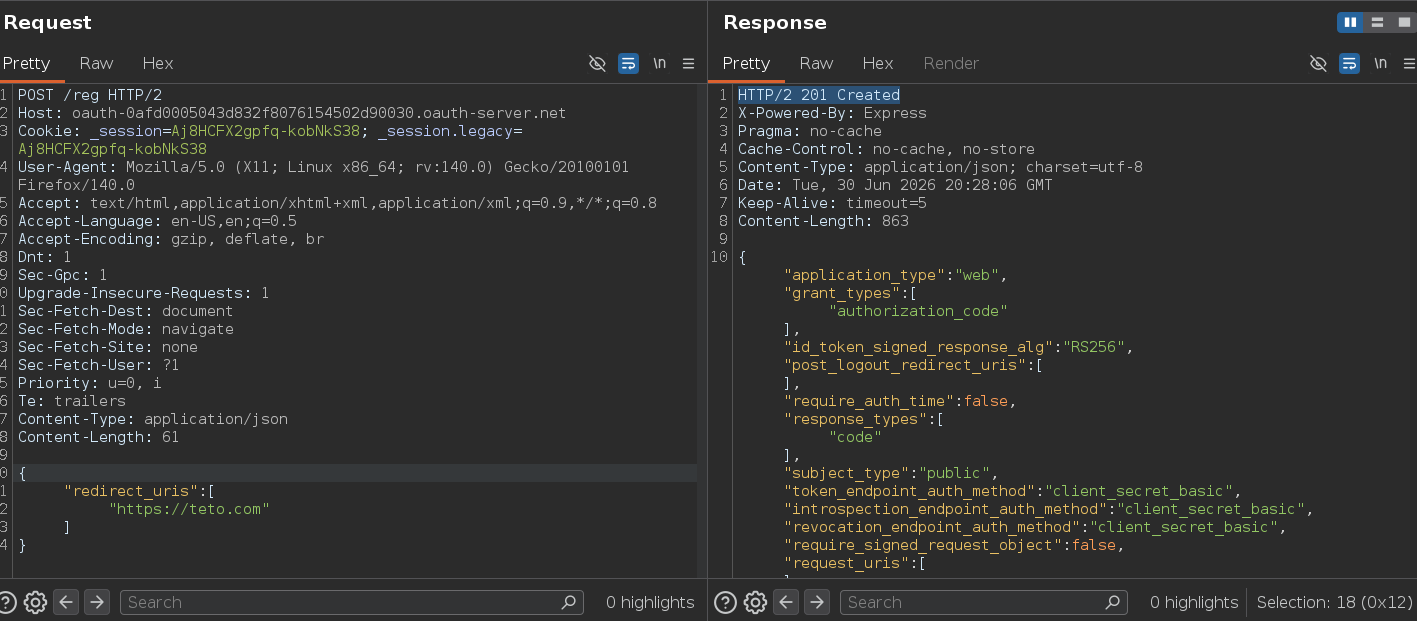Switch Request view to Hex tab

(158, 63)
